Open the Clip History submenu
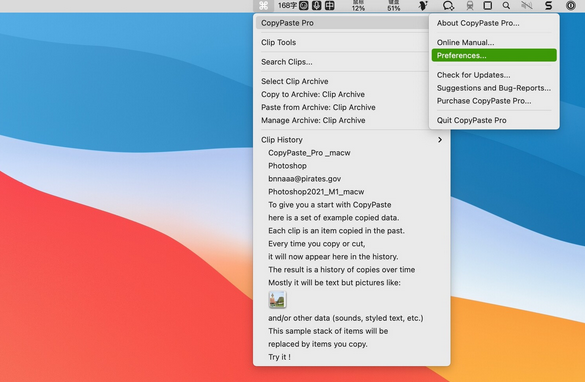The height and width of the screenshot is (382, 585). [x=351, y=140]
